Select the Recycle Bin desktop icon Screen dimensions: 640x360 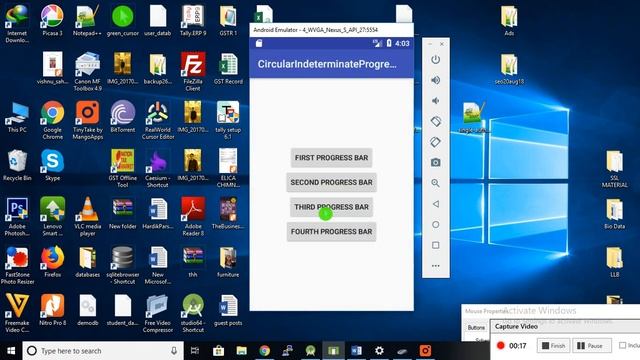[17, 165]
